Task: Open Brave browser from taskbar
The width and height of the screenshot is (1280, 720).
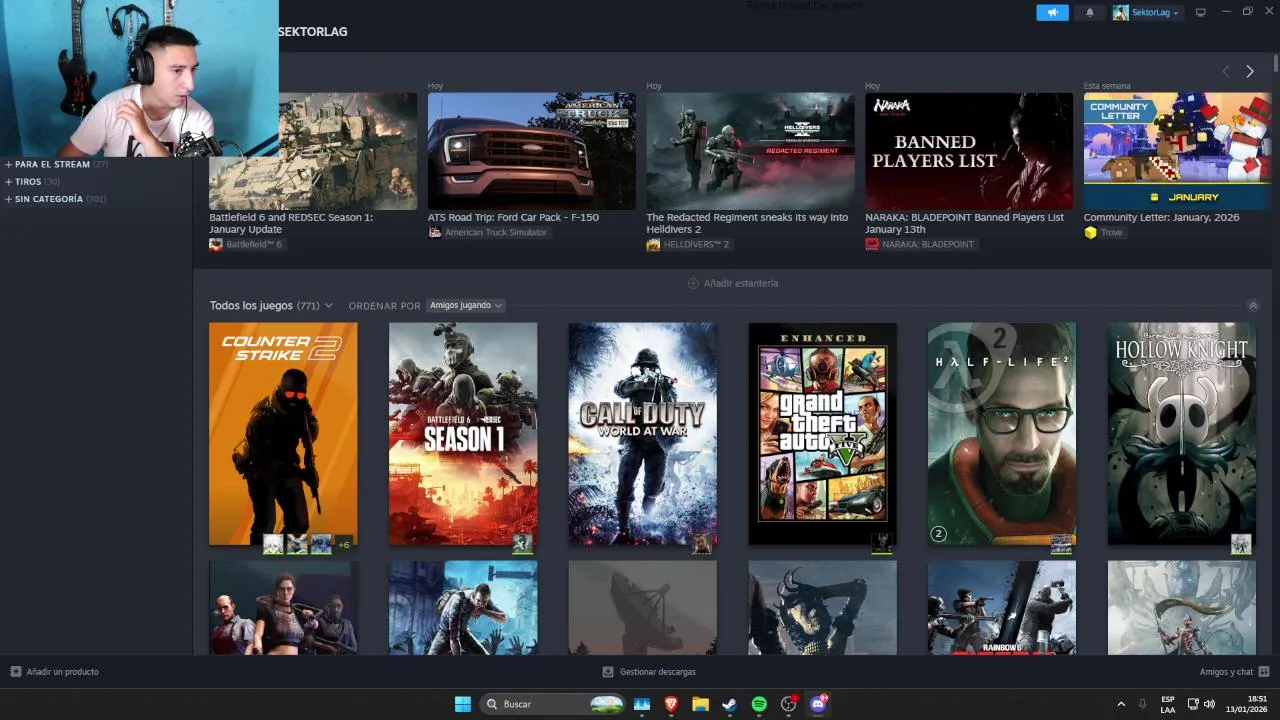Action: tap(671, 704)
